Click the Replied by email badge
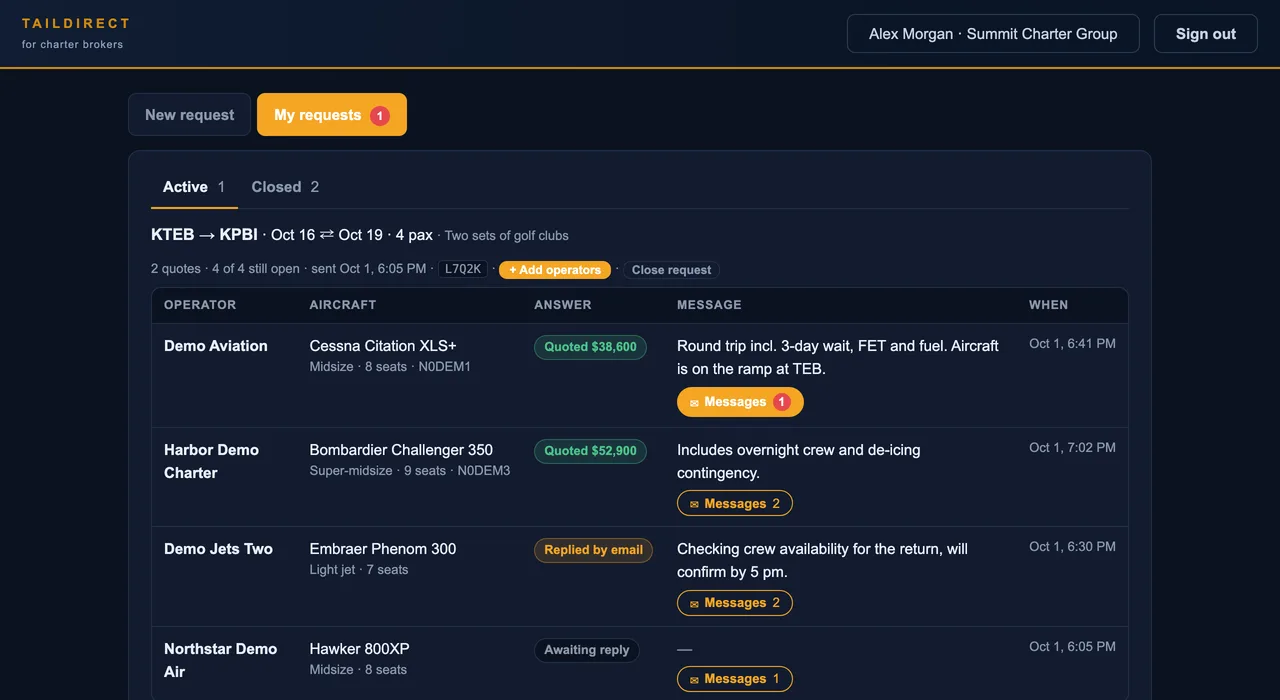 pos(593,550)
